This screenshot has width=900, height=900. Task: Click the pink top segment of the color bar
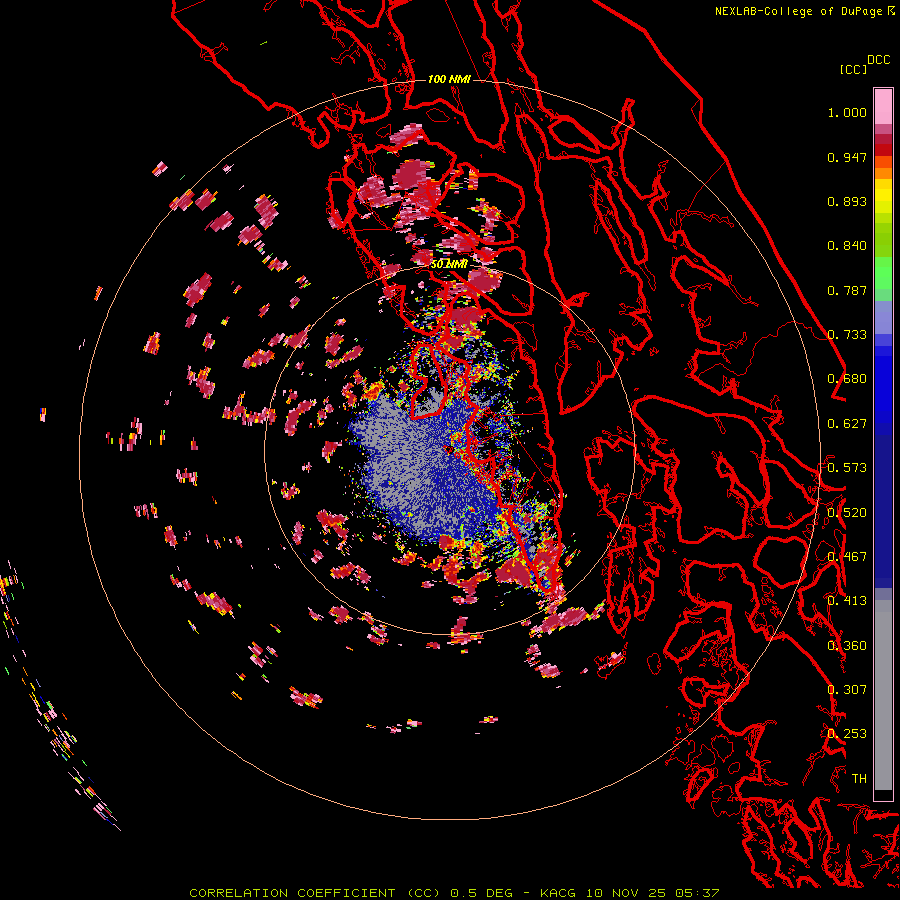(x=883, y=106)
